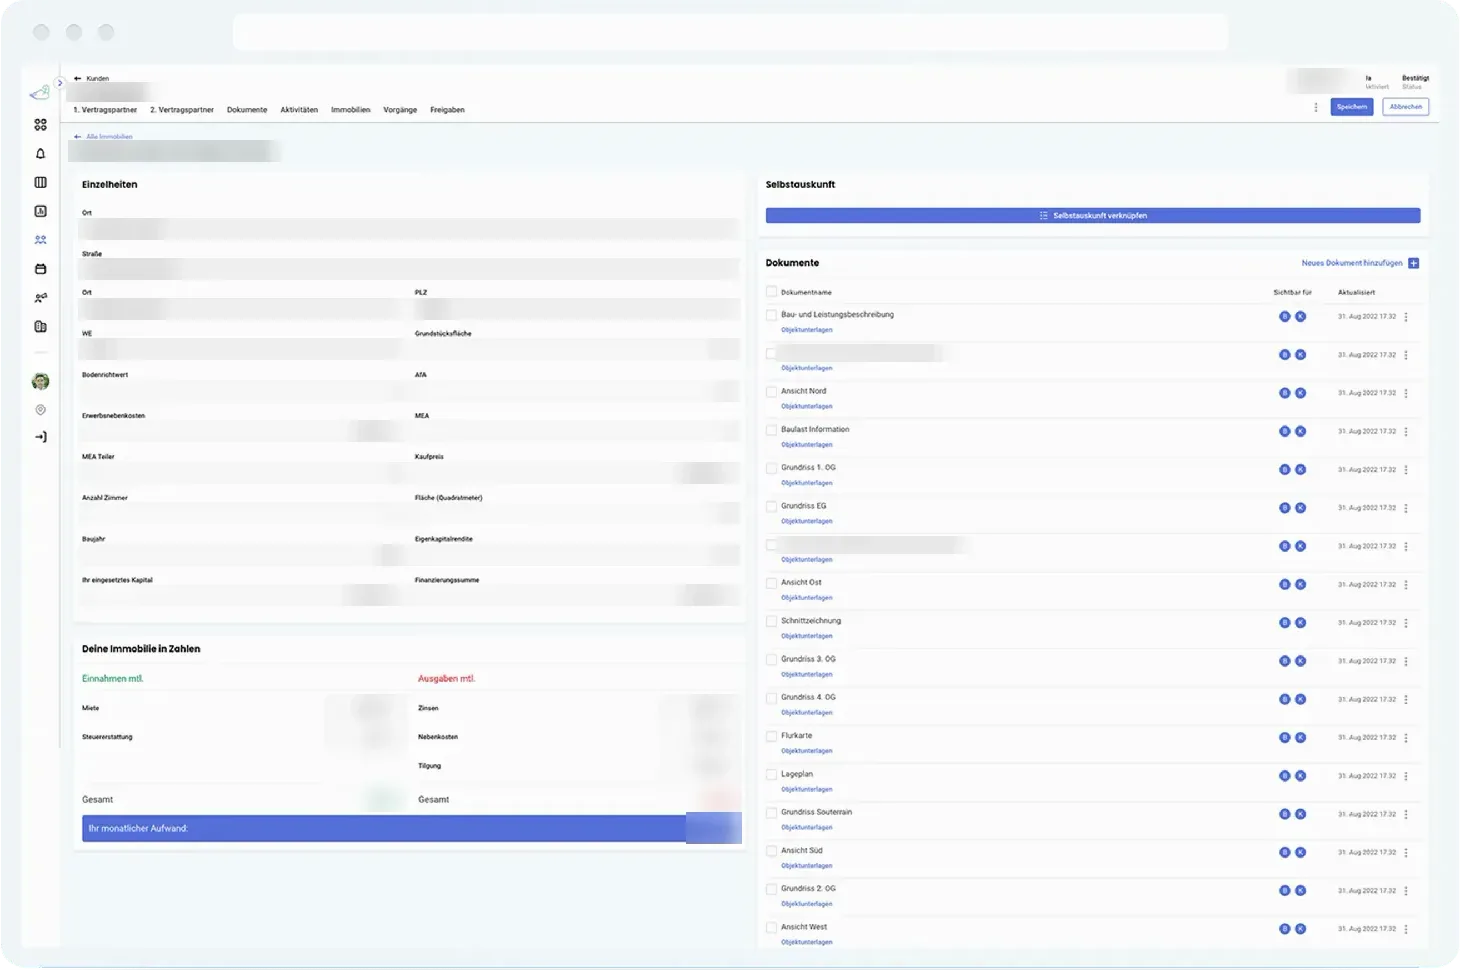Click the back arrow beside Kunden
The image size is (1460, 970).
(x=77, y=78)
